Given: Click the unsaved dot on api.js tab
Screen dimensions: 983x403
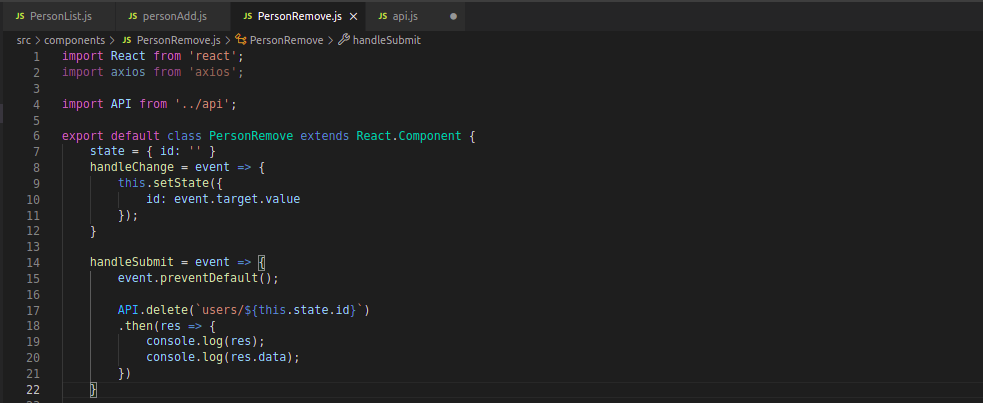Looking at the screenshot, I should (x=453, y=16).
